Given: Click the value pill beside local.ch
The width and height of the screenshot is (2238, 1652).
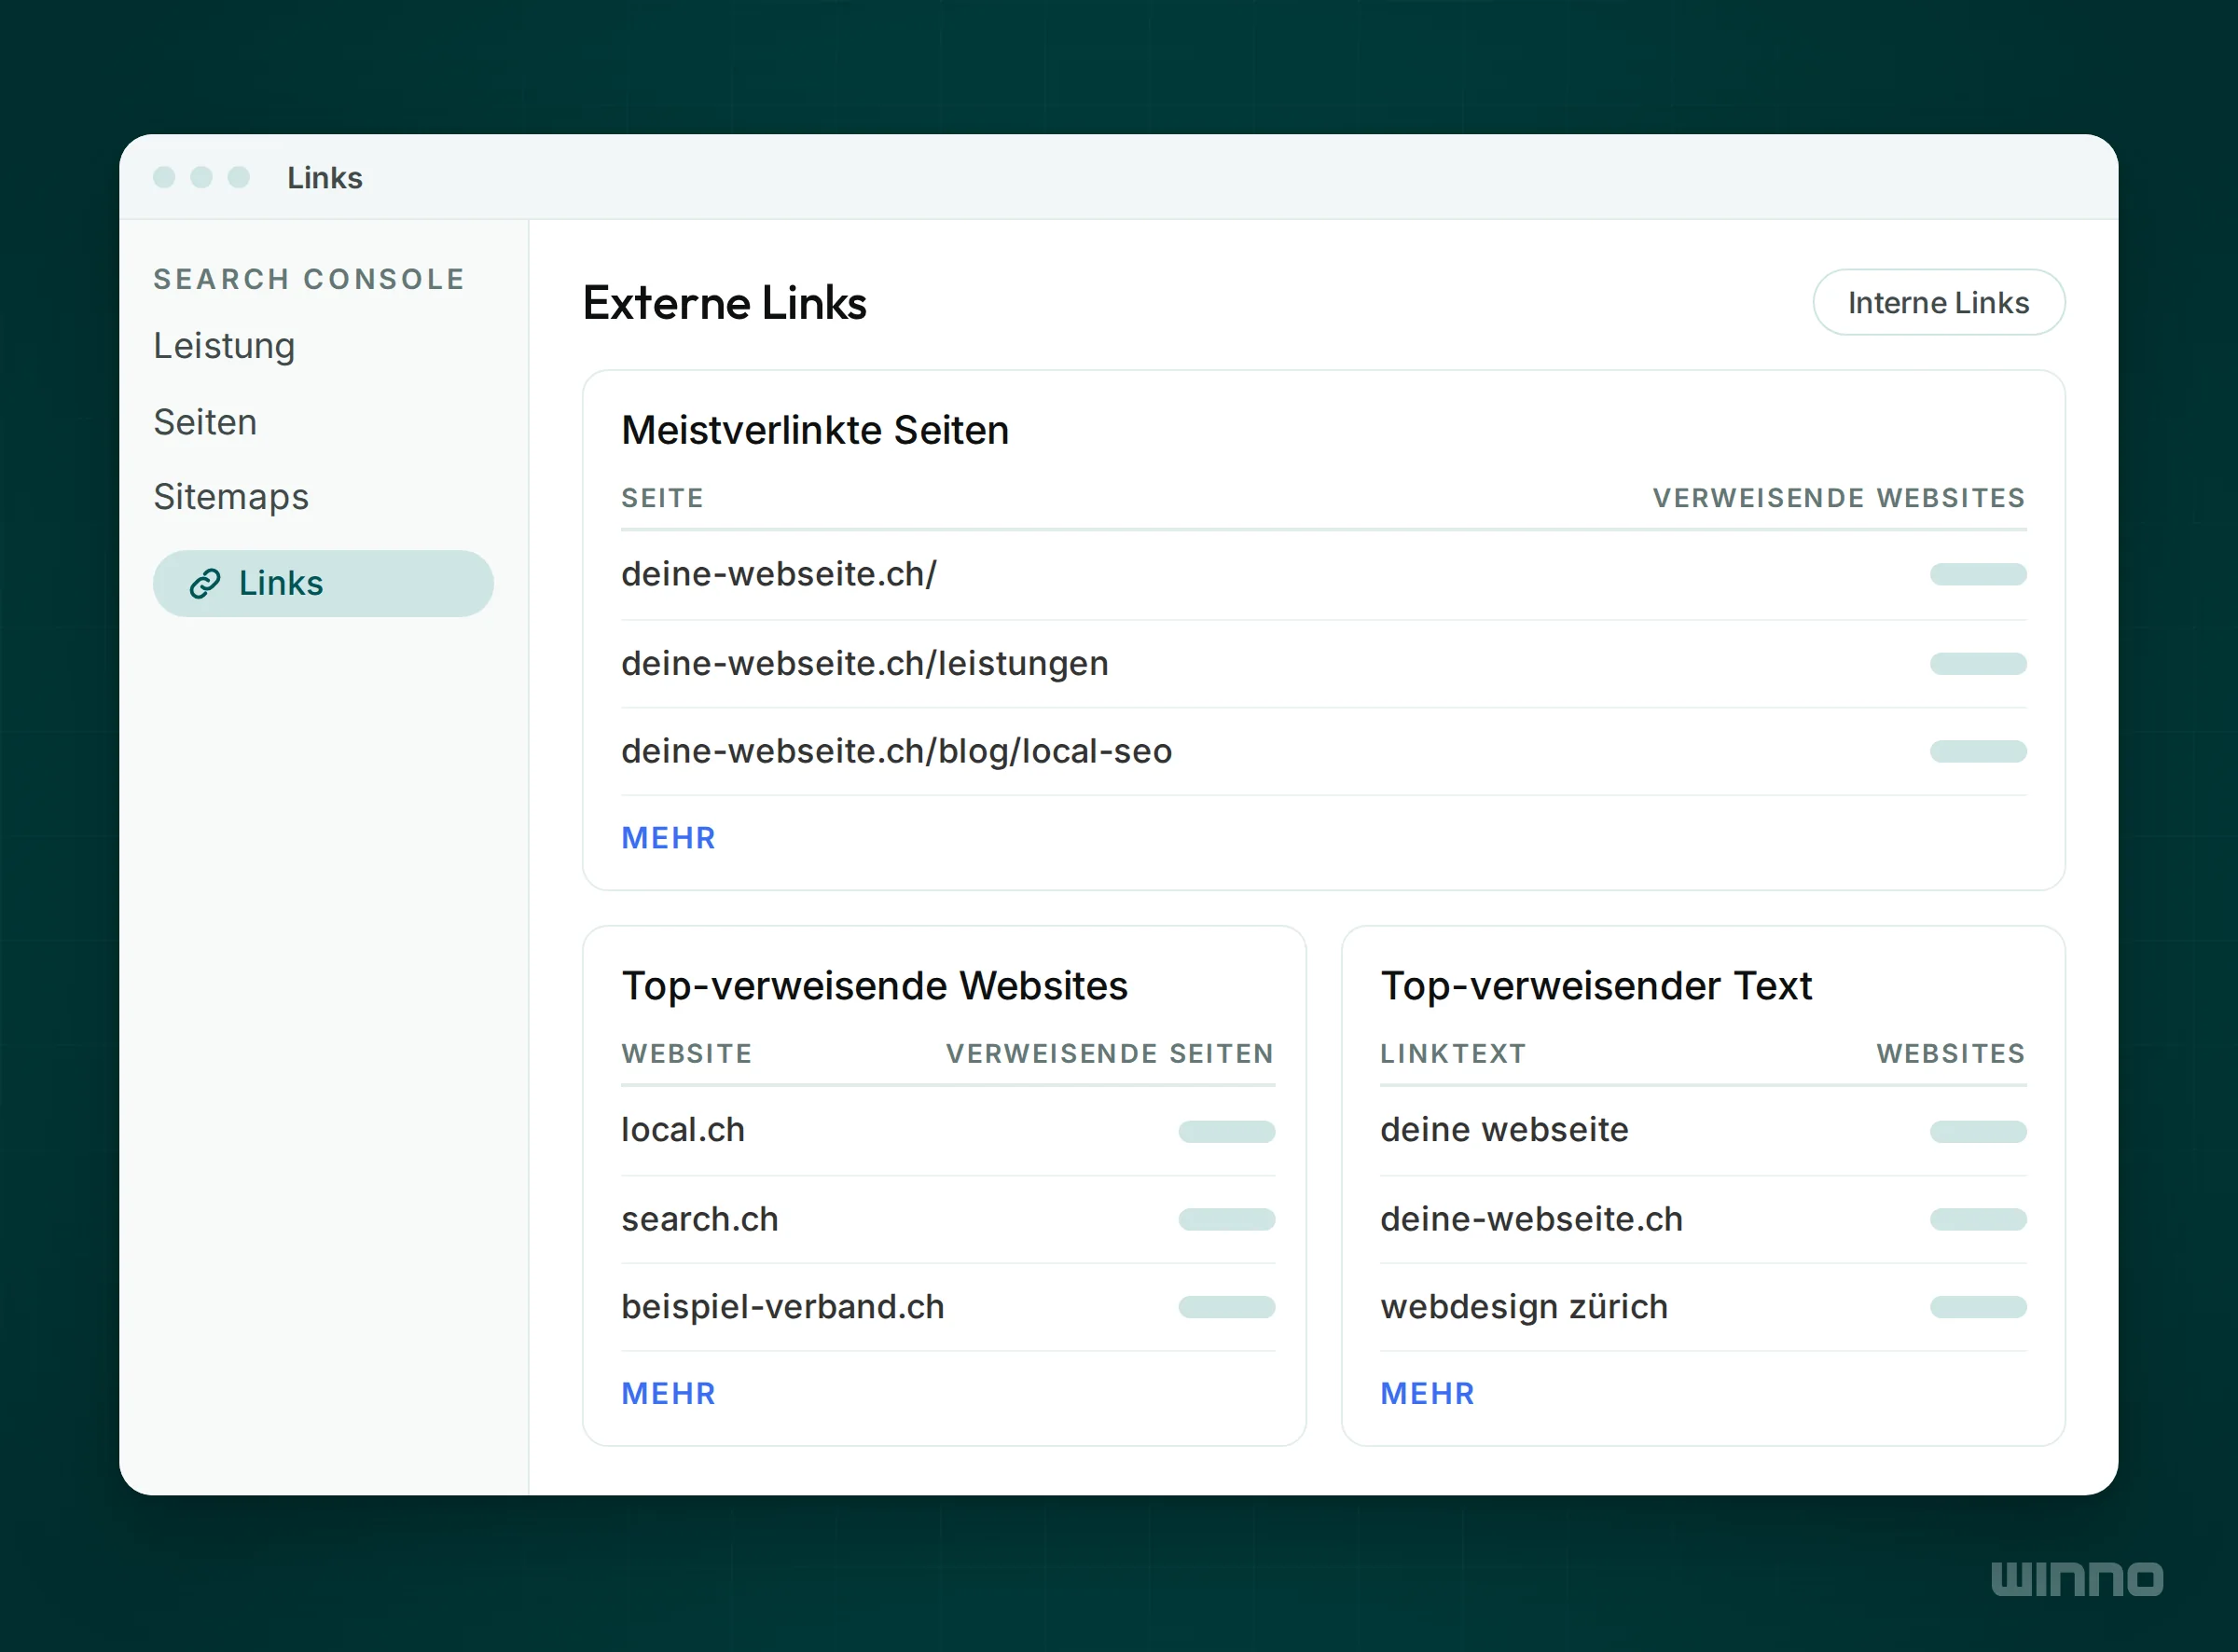Looking at the screenshot, I should click(x=1227, y=1132).
